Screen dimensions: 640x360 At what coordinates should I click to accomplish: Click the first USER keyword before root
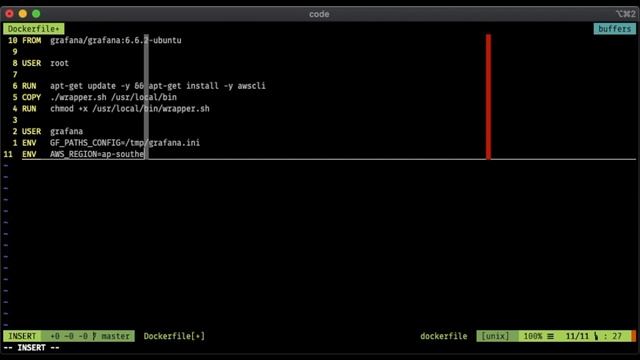(x=31, y=63)
